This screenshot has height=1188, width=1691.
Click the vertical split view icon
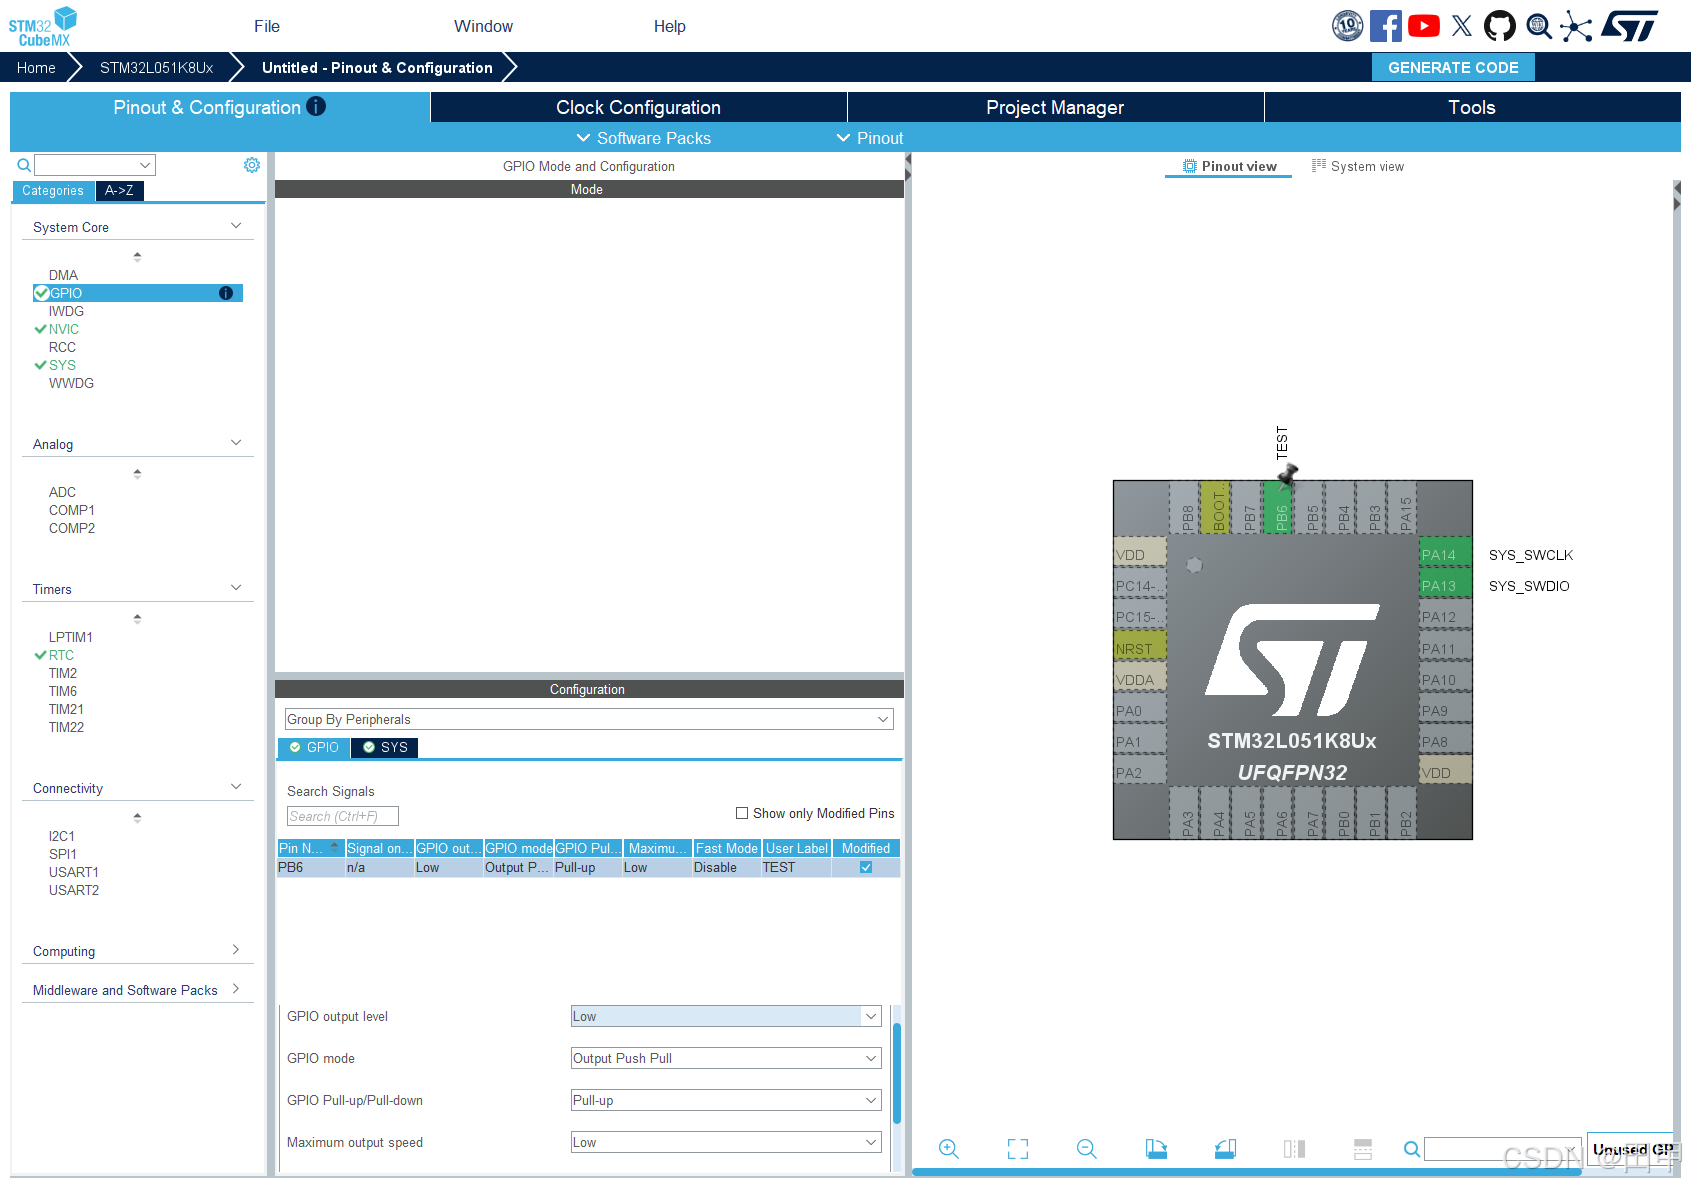click(1294, 1149)
